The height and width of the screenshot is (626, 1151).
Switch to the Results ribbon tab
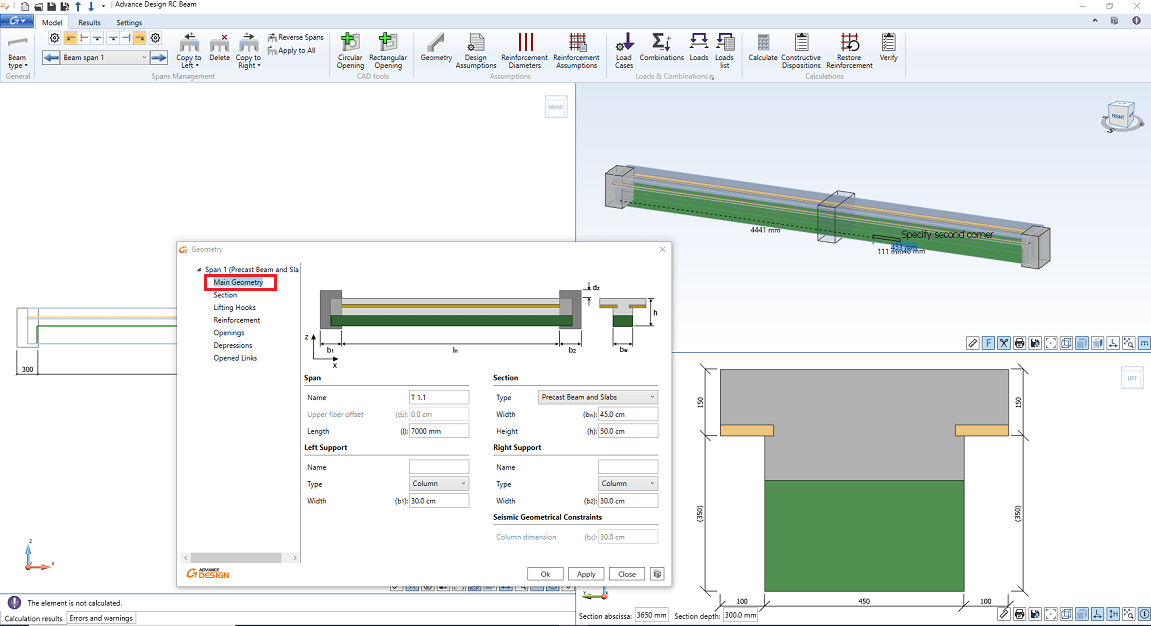[90, 23]
